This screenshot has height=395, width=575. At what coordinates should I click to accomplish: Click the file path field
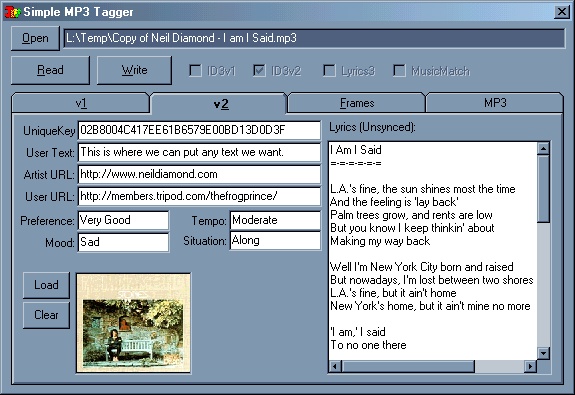[x=314, y=38]
